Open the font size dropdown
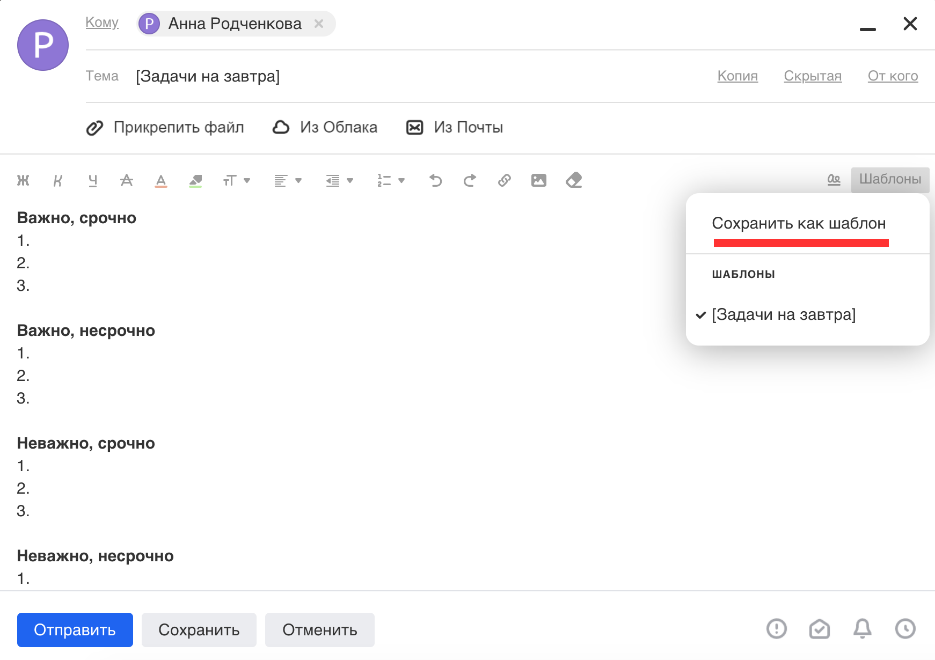The image size is (935, 660). 236,180
